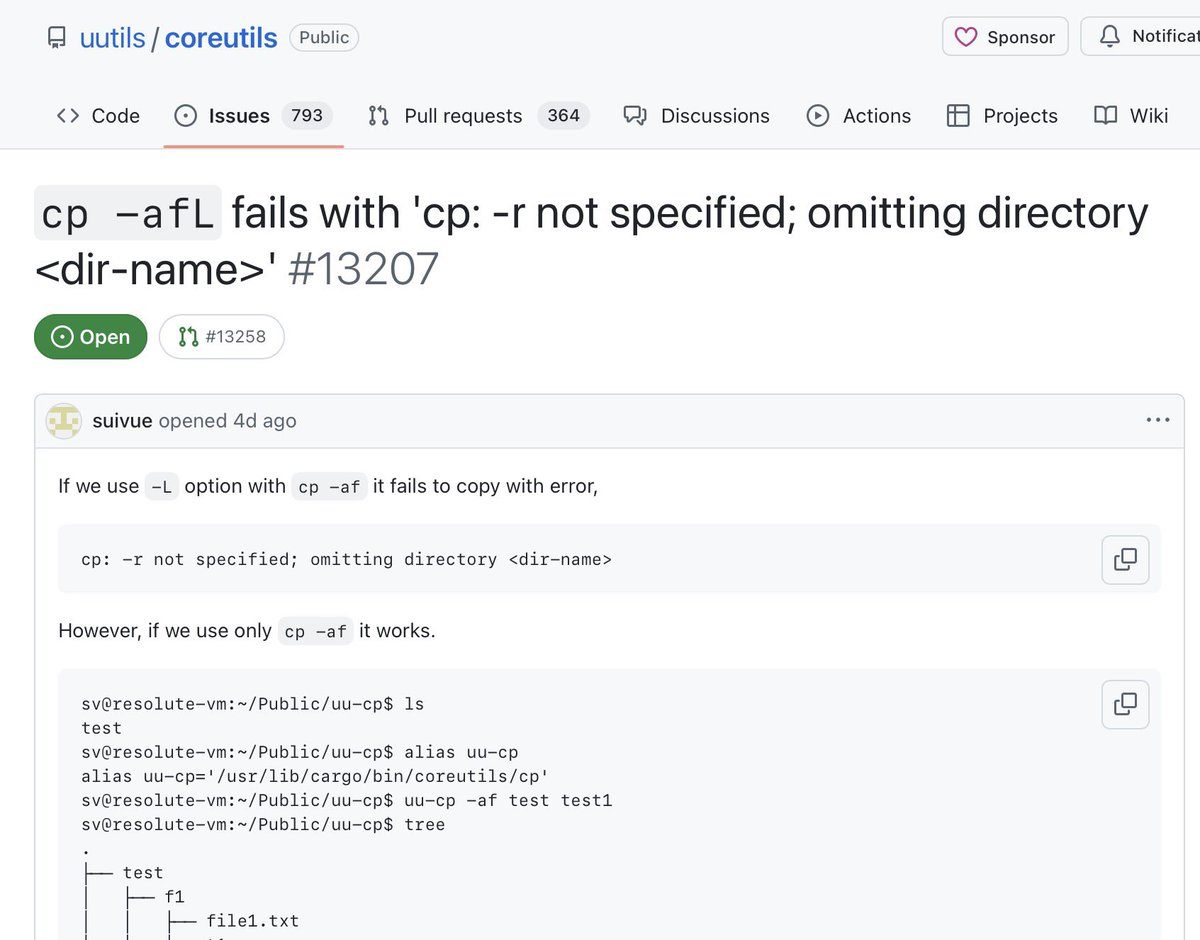Click the 'opened 4d ago' timestamp
Image resolution: width=1200 pixels, height=940 pixels.
228,421
